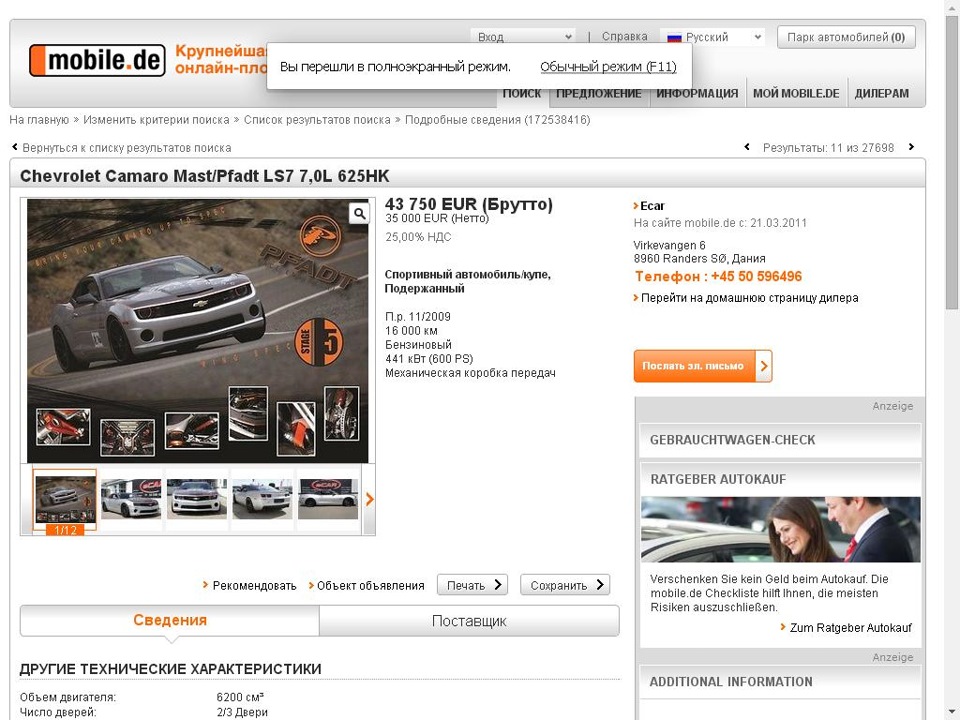Click the price 43 750 EUR (Брутто)

469,204
